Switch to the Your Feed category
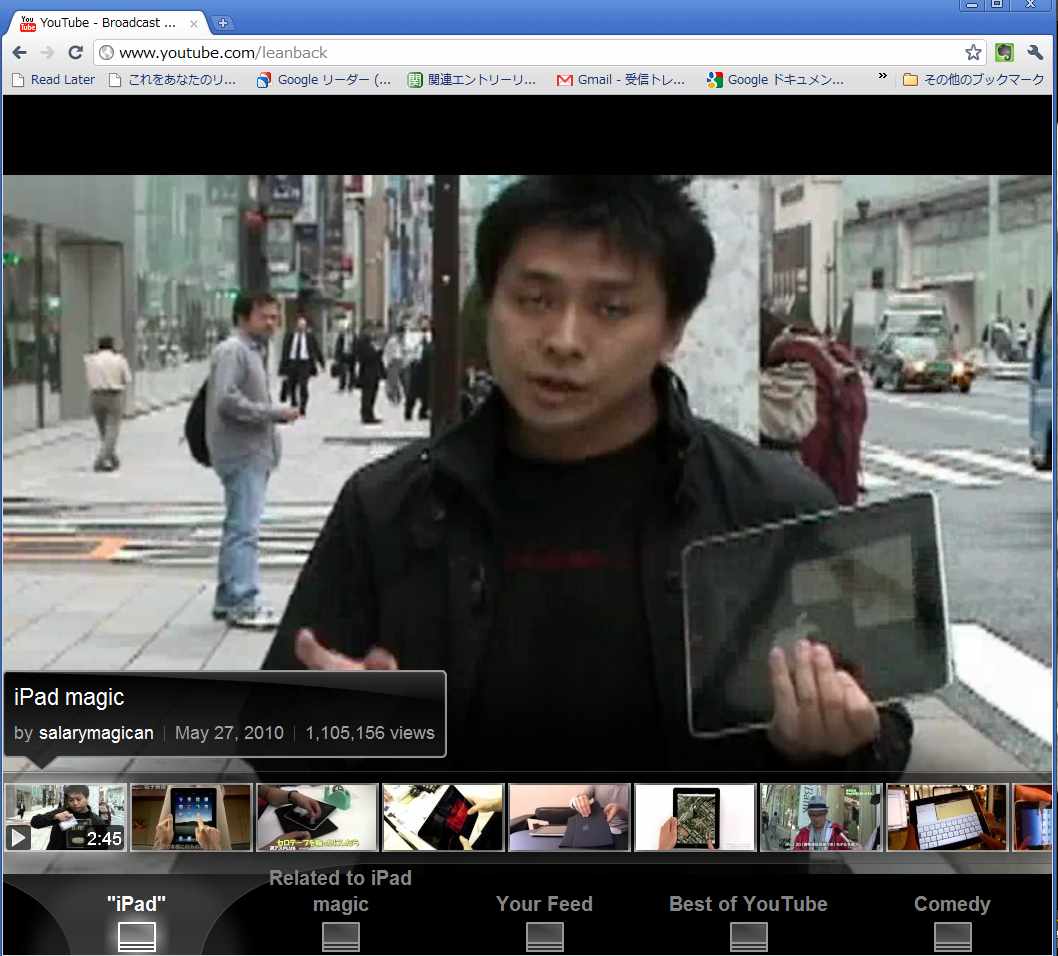This screenshot has height=956, width=1058. point(545,921)
